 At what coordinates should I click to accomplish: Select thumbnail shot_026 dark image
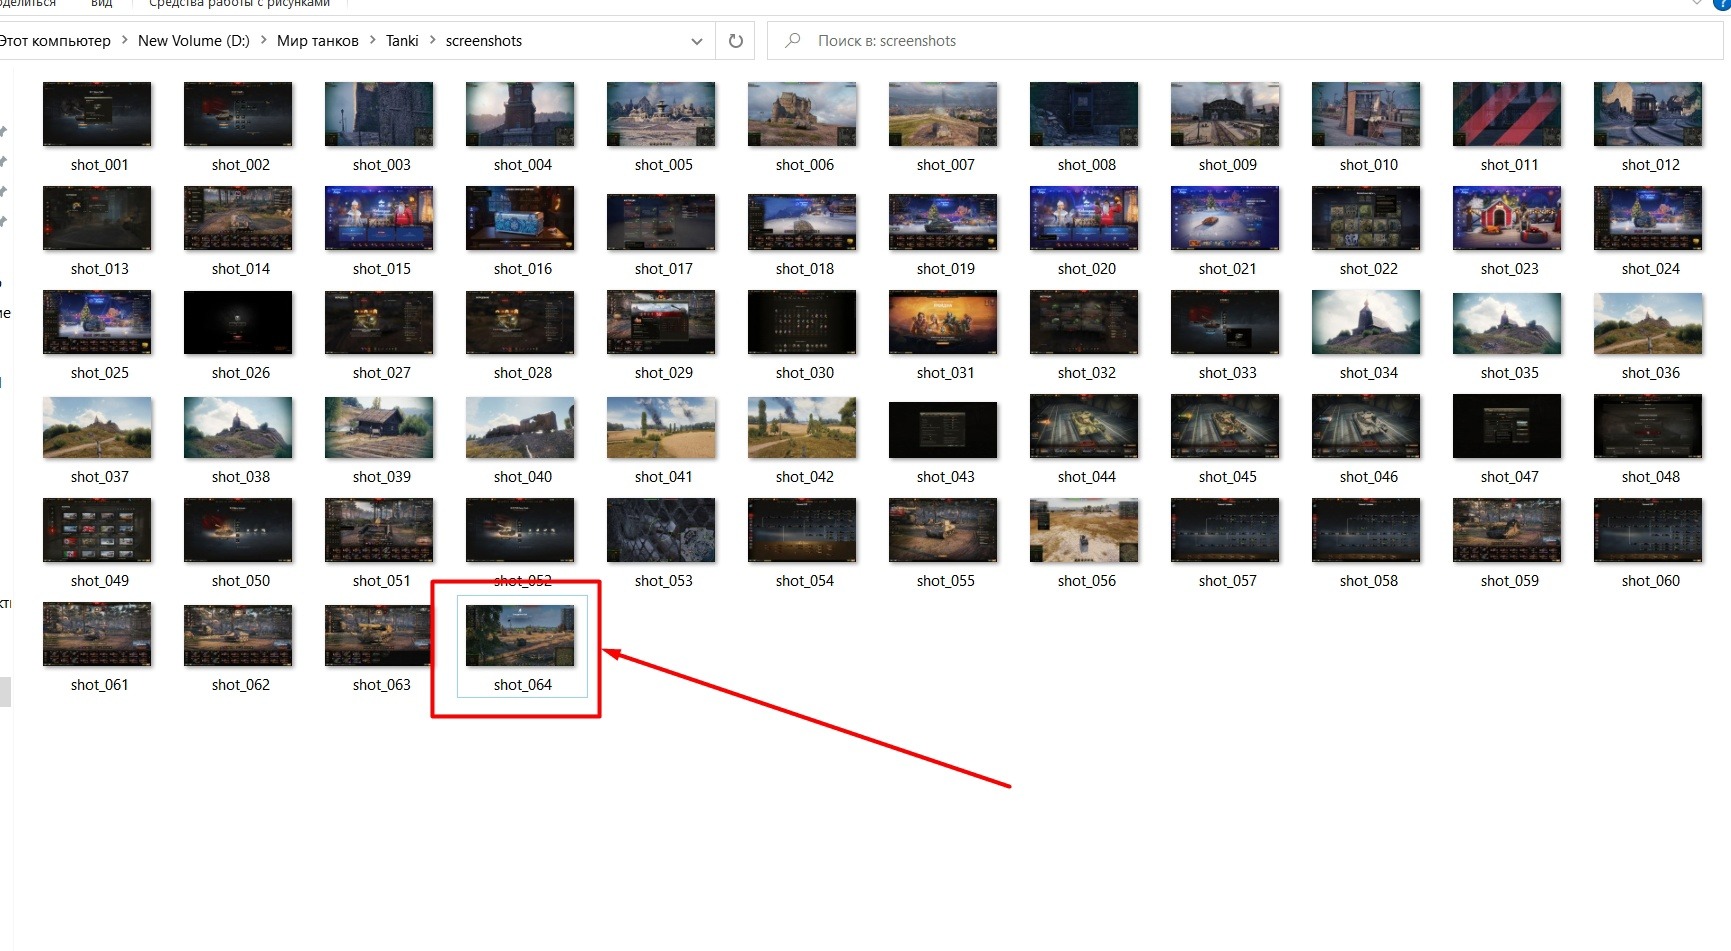click(x=238, y=322)
